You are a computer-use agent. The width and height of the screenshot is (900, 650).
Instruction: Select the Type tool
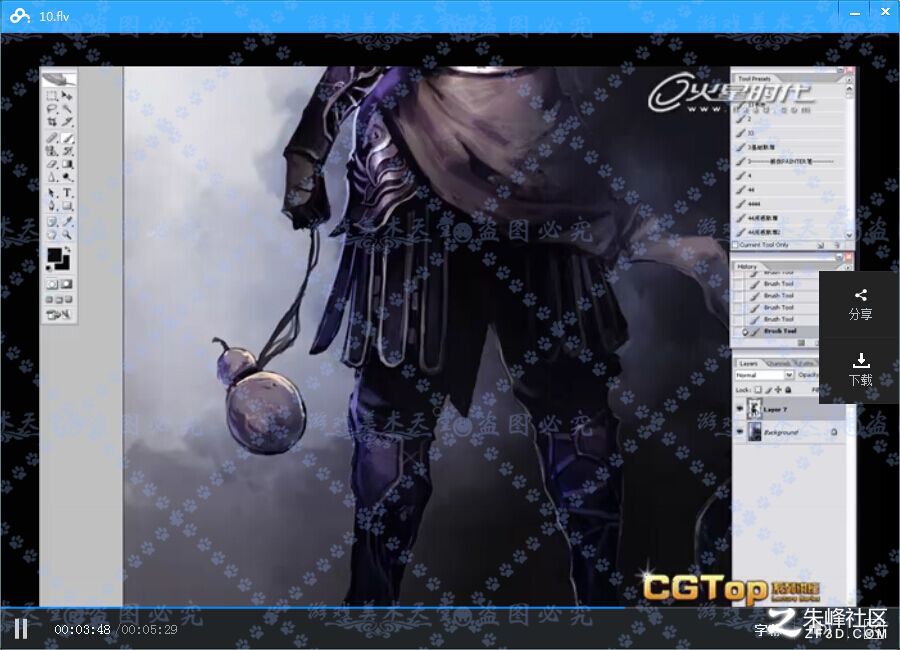(x=67, y=193)
